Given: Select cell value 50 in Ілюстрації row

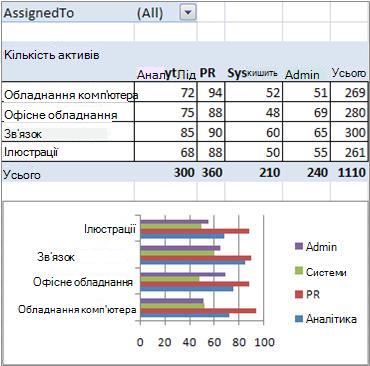Looking at the screenshot, I should coord(273,152).
